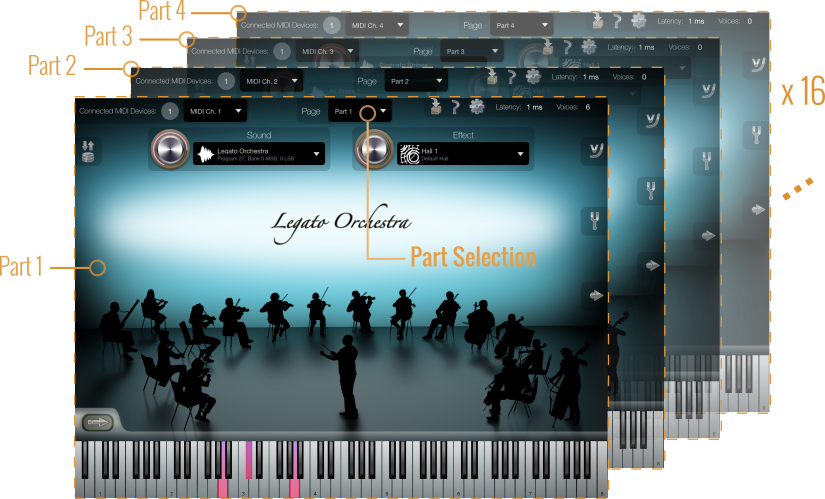Click the Voices 6 readout in Part 1
The width and height of the screenshot is (825, 499).
coord(573,107)
